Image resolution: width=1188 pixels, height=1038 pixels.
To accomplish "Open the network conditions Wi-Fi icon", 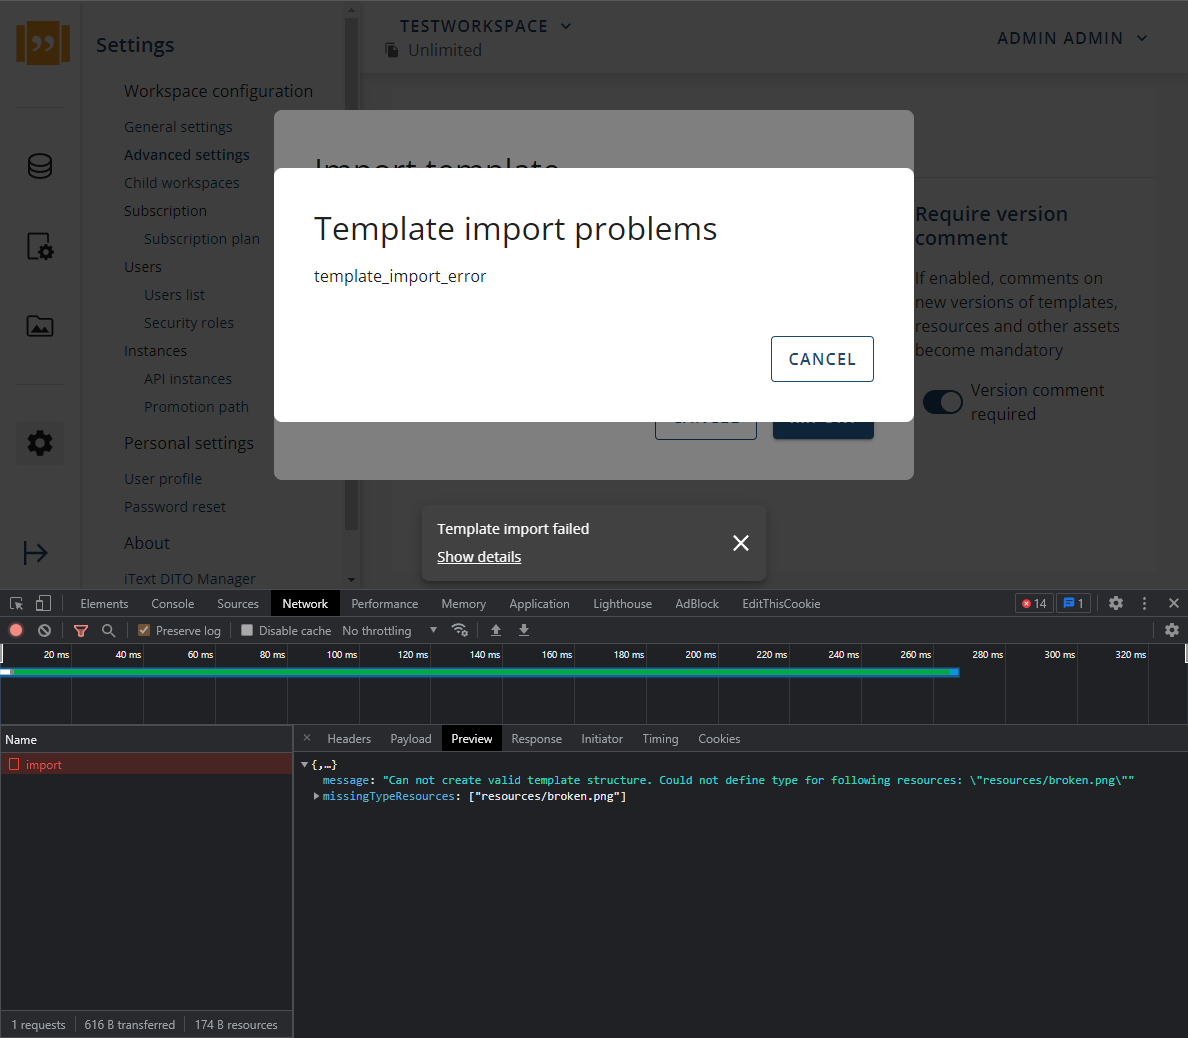I will pos(460,630).
